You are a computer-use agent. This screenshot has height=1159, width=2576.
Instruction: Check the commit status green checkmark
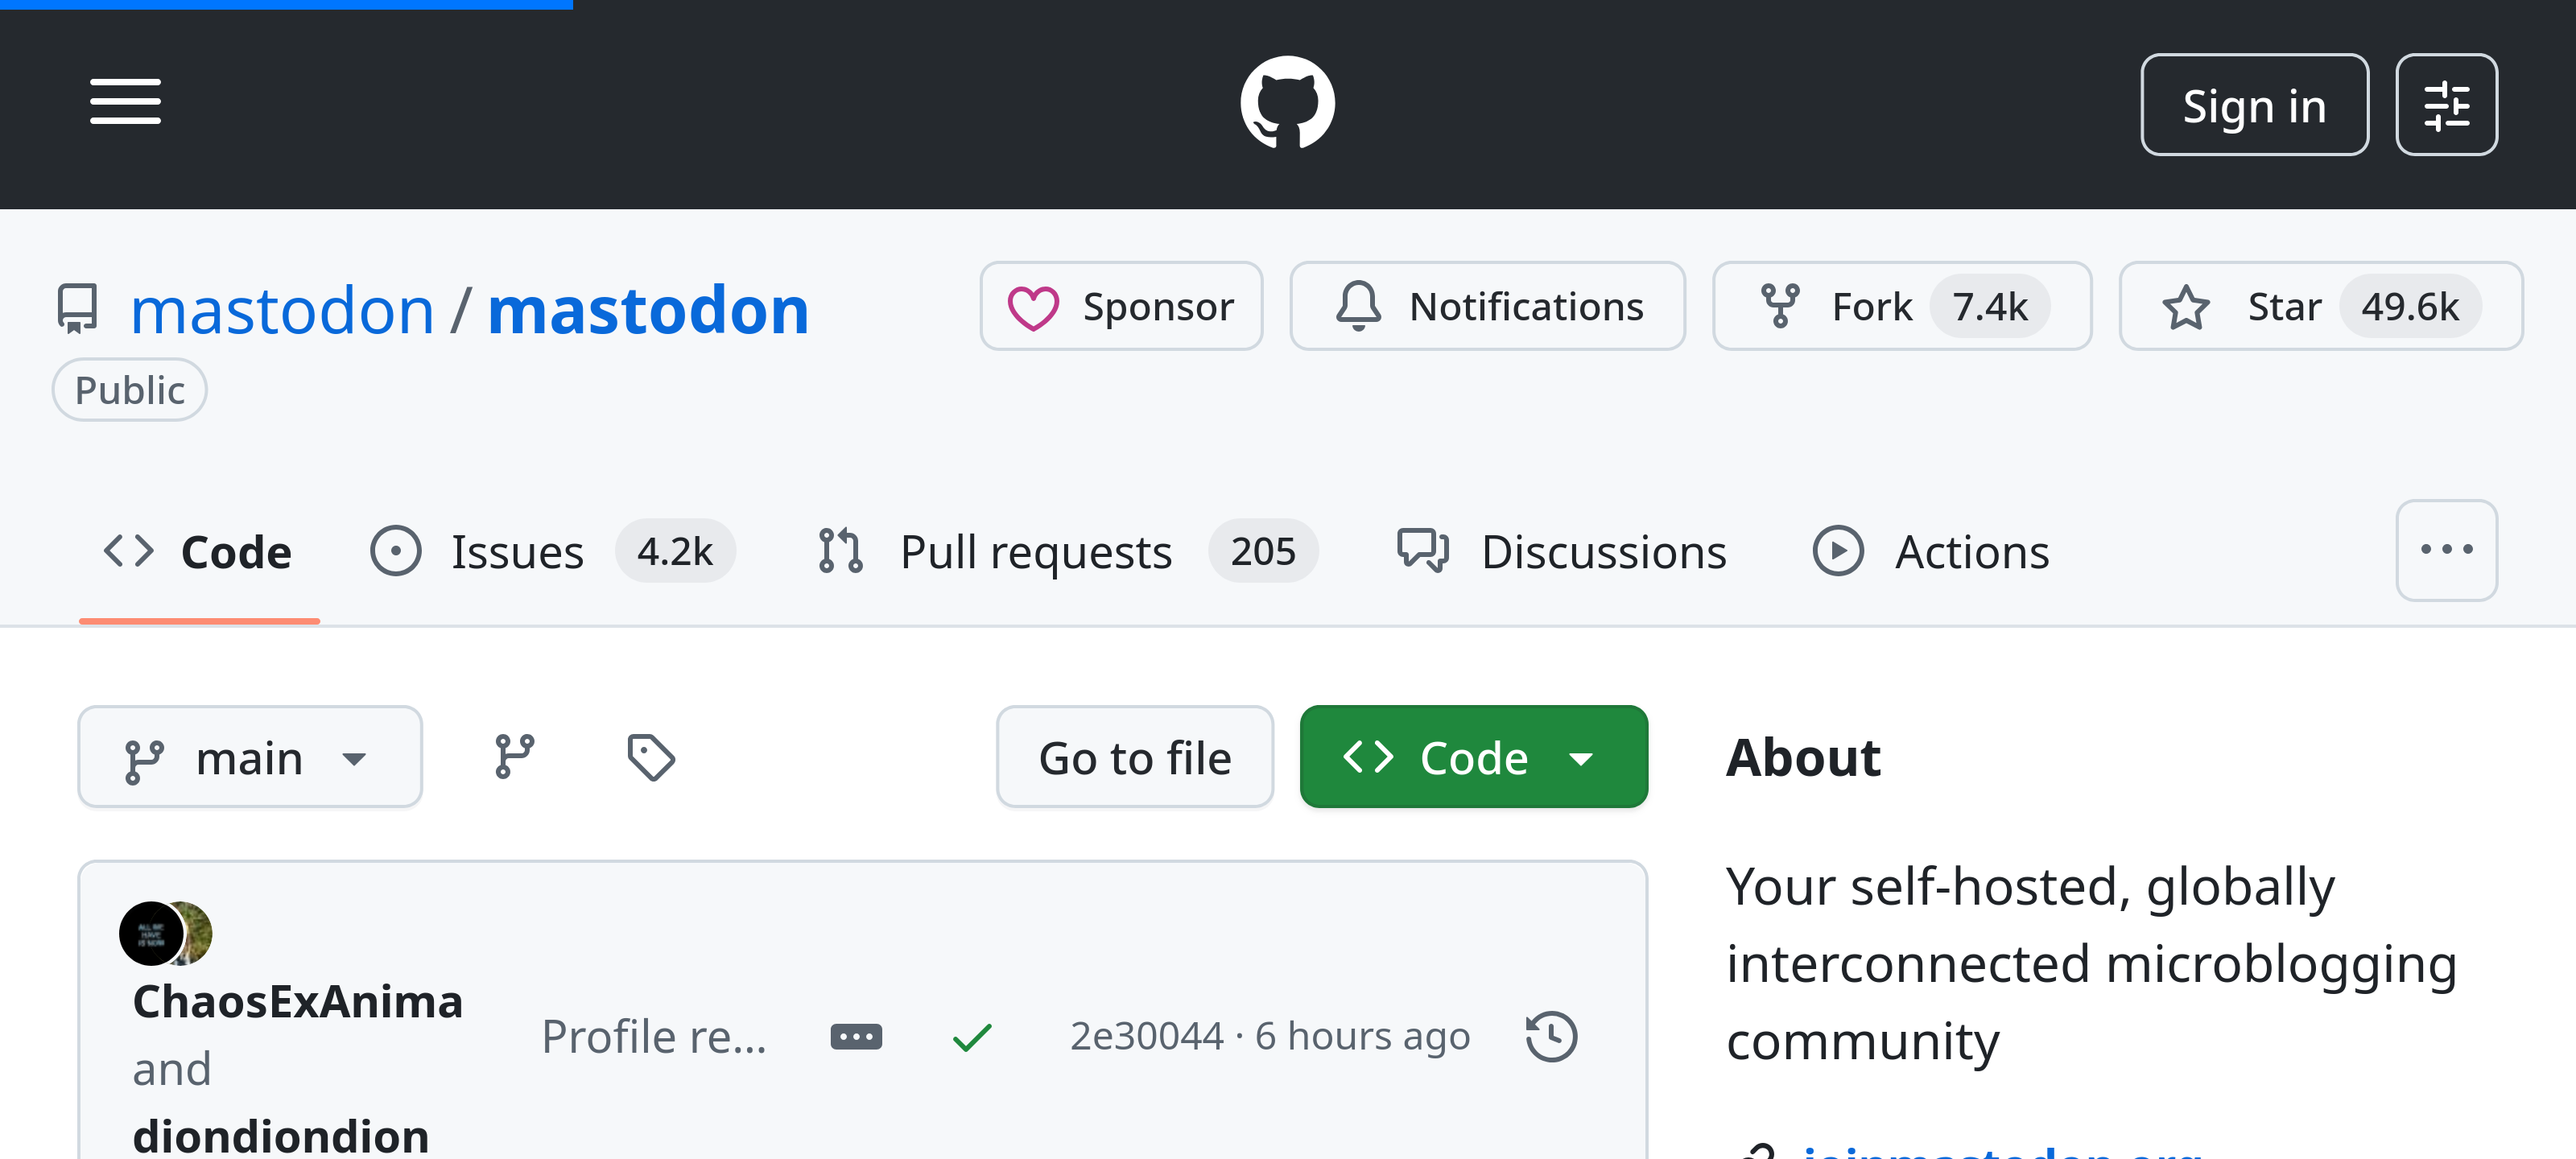(x=971, y=1036)
